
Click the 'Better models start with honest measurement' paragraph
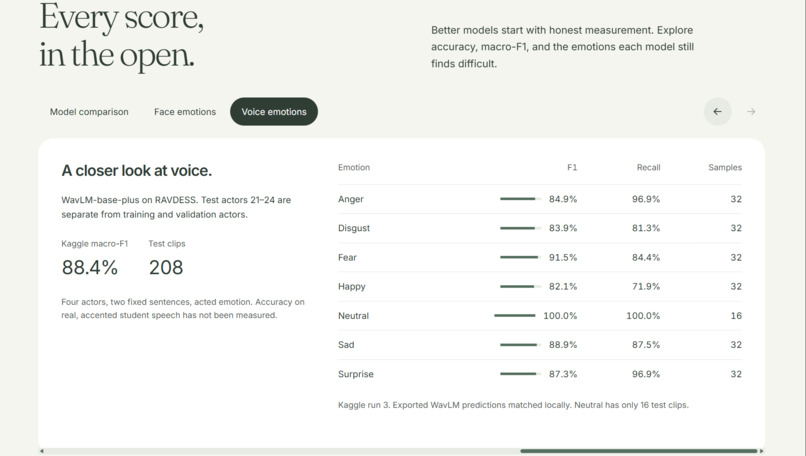coord(562,47)
